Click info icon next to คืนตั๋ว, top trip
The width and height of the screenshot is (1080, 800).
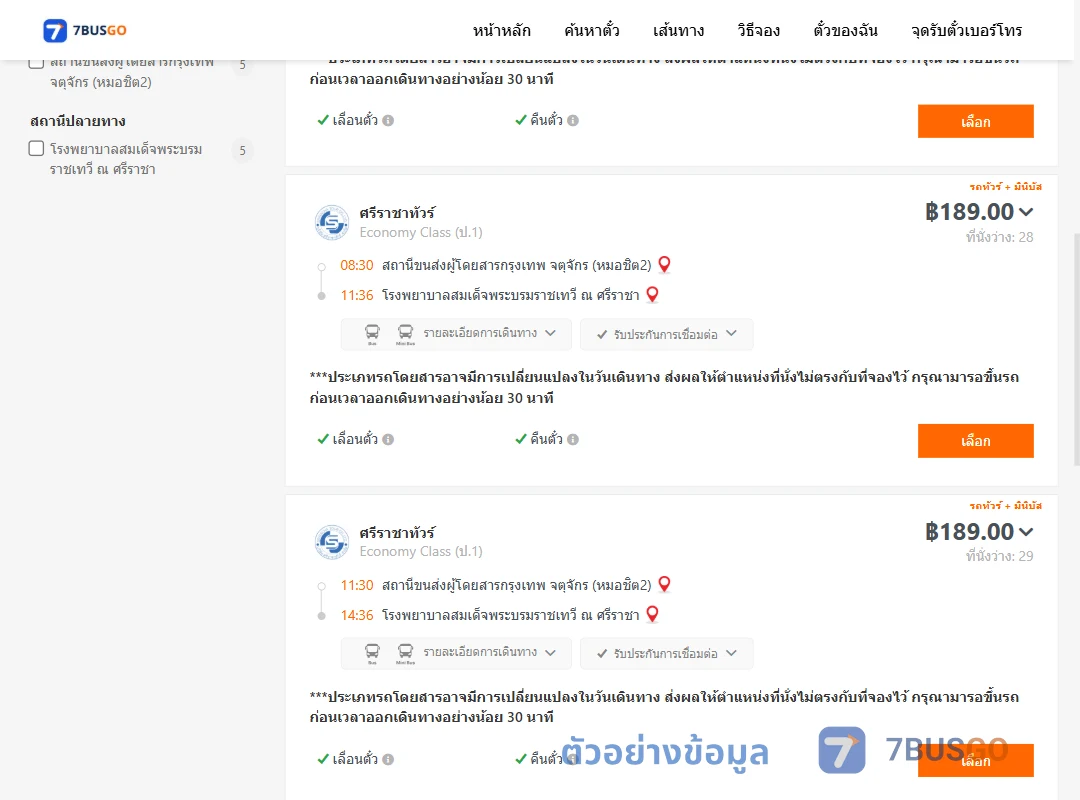(x=573, y=121)
